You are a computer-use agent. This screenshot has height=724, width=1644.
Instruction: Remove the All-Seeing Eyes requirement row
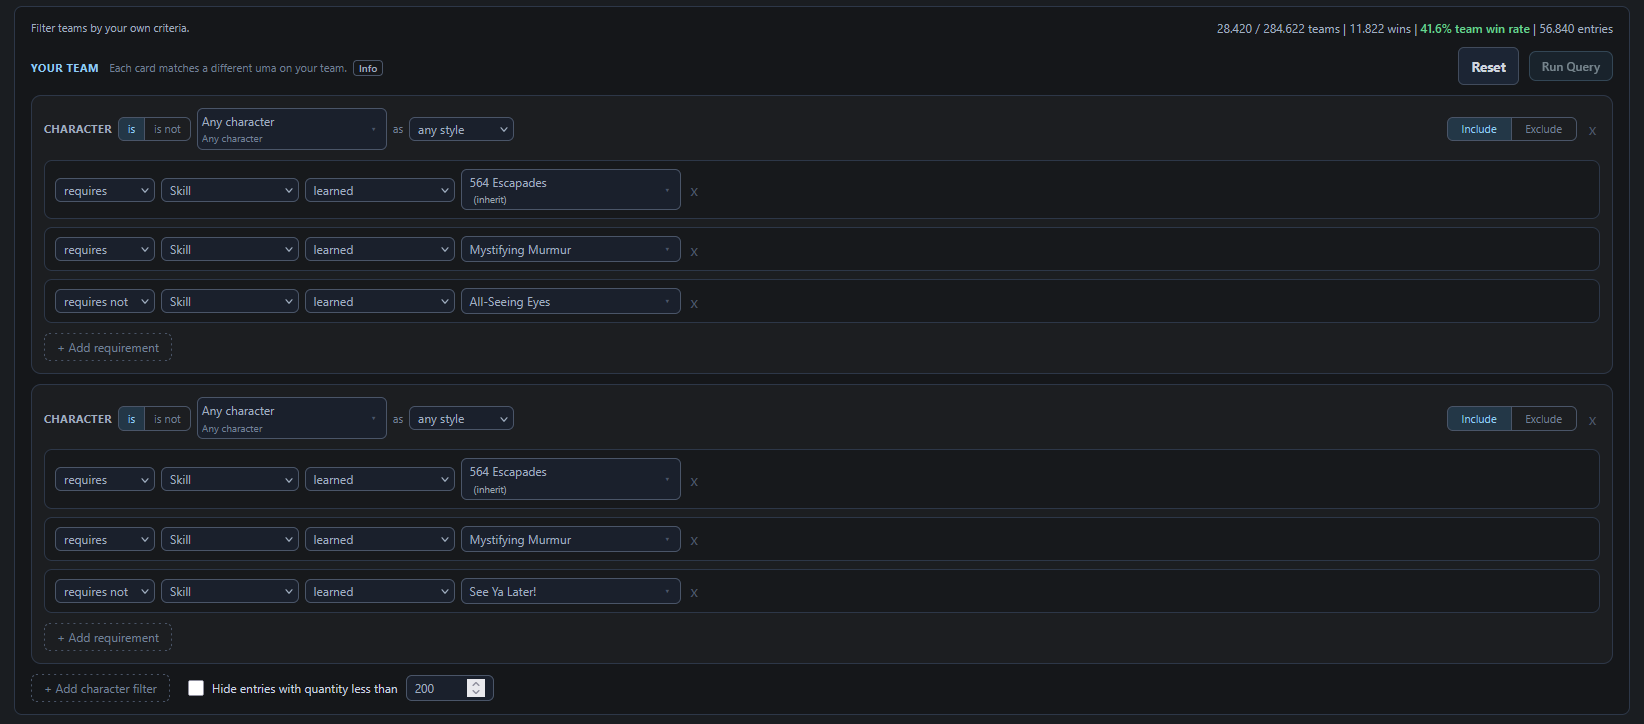tap(694, 303)
